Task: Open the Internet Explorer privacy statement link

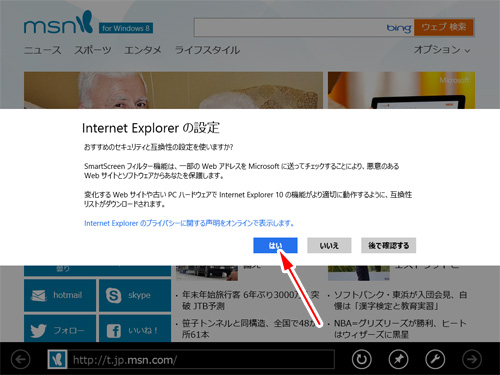Action: (189, 223)
